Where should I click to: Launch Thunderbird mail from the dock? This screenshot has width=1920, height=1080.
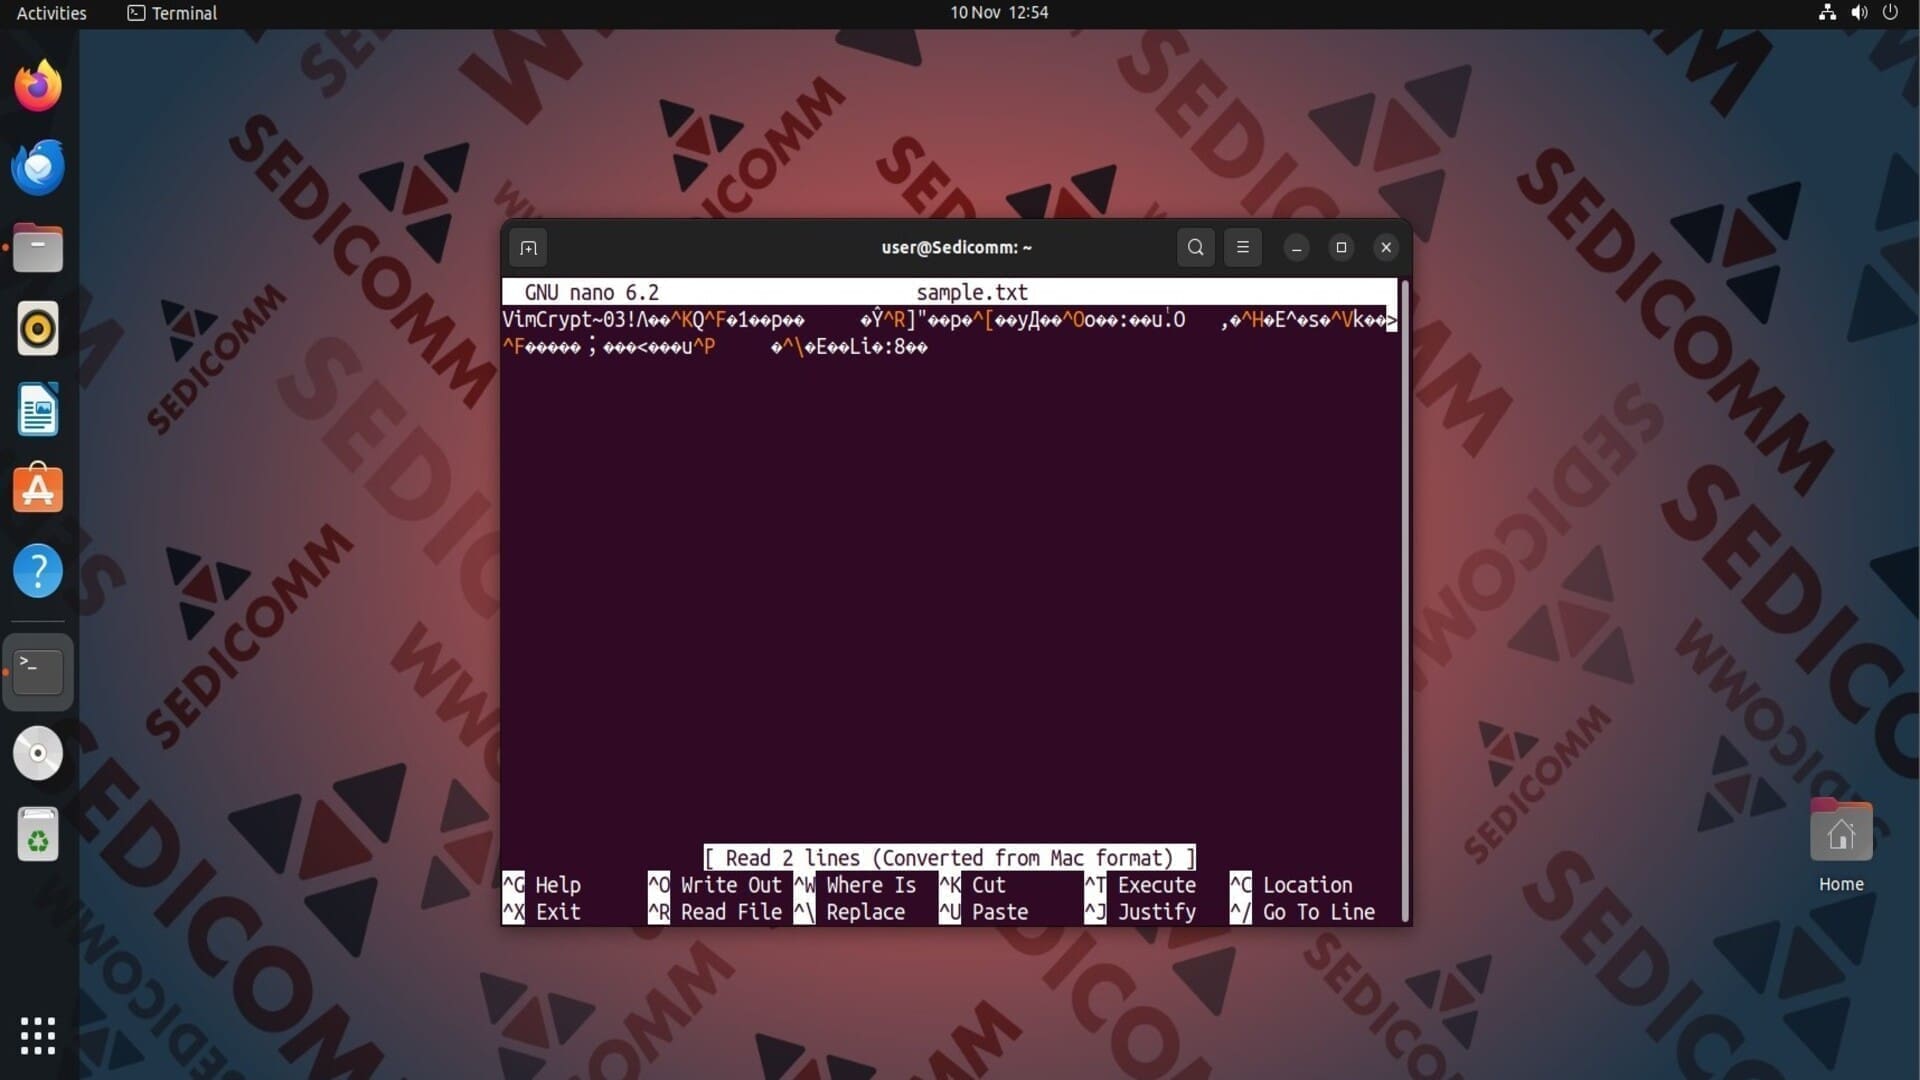click(x=38, y=166)
